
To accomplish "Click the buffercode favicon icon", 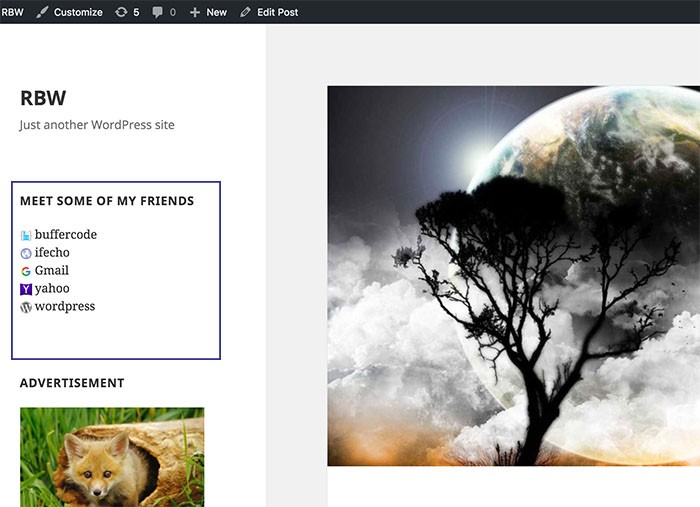I will click(x=26, y=235).
